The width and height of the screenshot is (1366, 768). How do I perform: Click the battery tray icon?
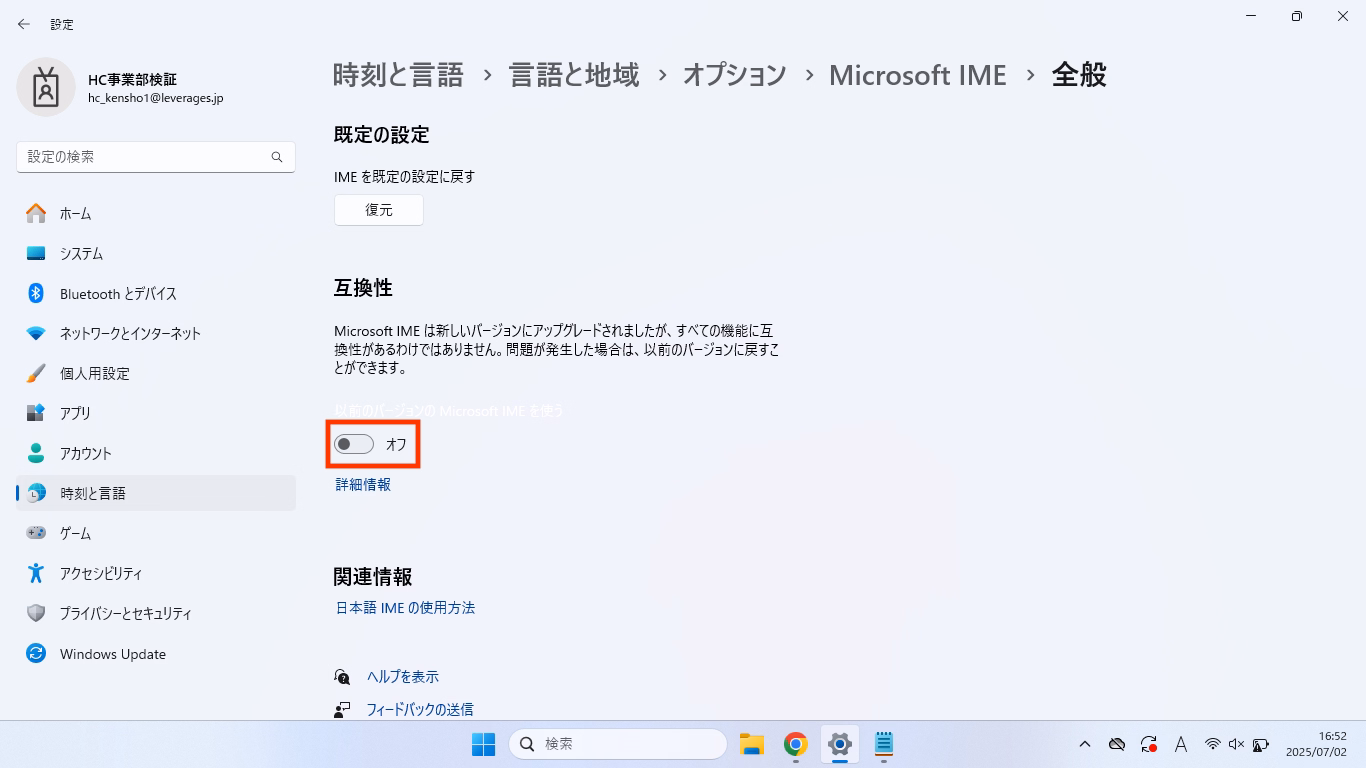(x=1260, y=744)
